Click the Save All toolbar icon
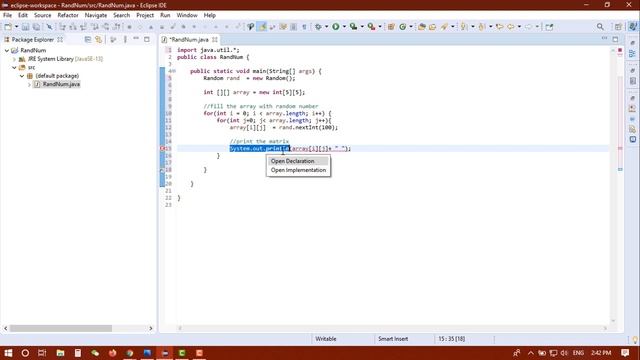This screenshot has height=360, width=640. (x=36, y=27)
